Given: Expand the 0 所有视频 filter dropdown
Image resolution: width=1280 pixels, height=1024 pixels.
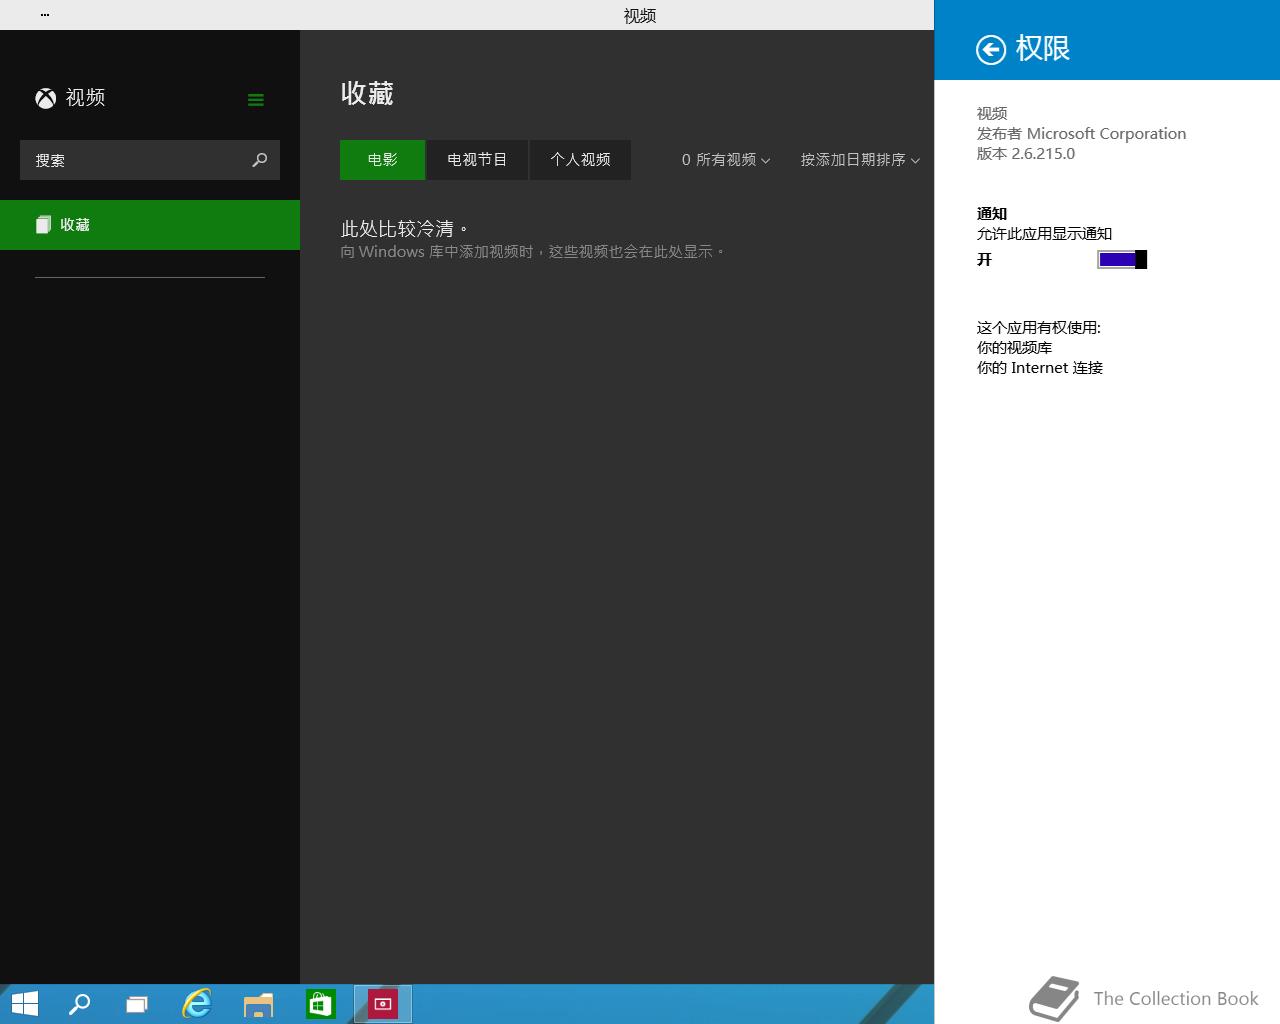Looking at the screenshot, I should point(726,160).
